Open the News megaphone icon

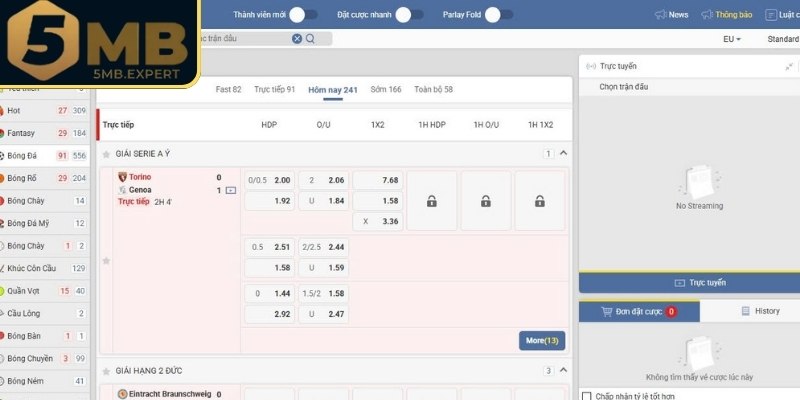pyautogui.click(x=660, y=15)
